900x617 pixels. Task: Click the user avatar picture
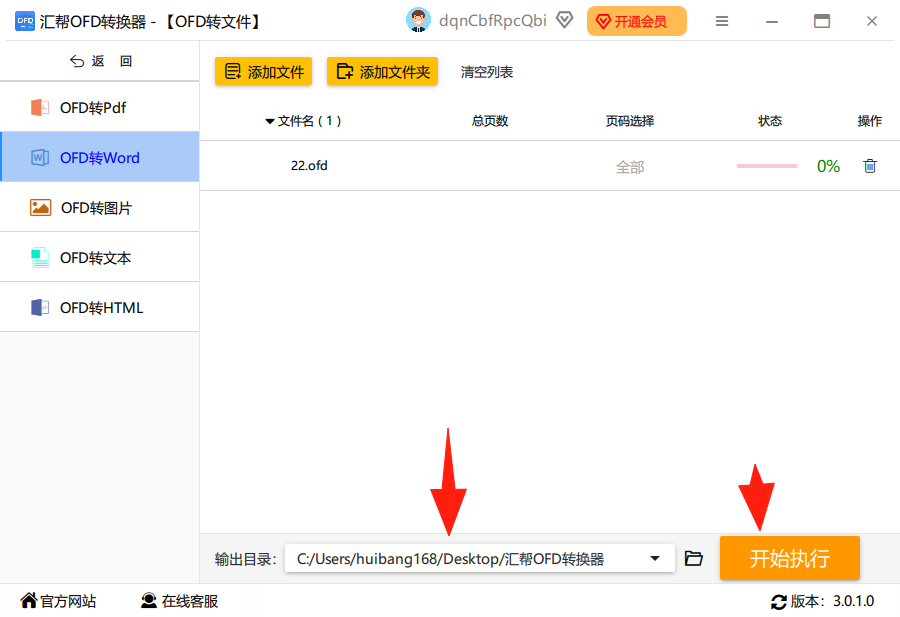(x=418, y=21)
